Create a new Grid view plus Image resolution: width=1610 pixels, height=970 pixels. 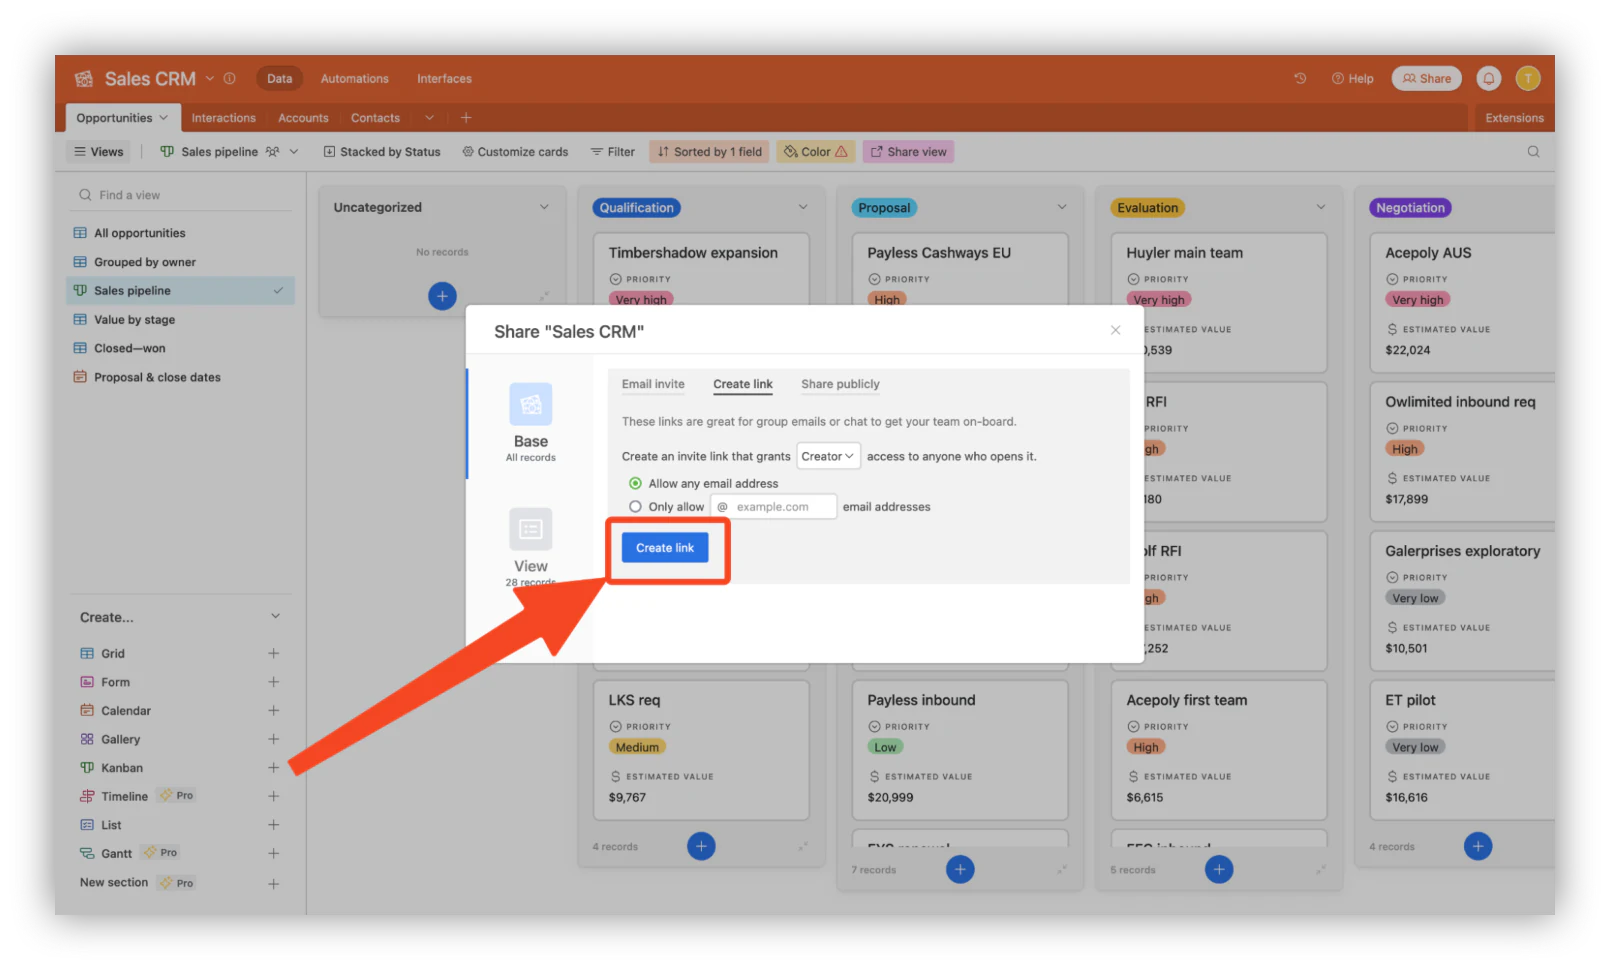(273, 653)
